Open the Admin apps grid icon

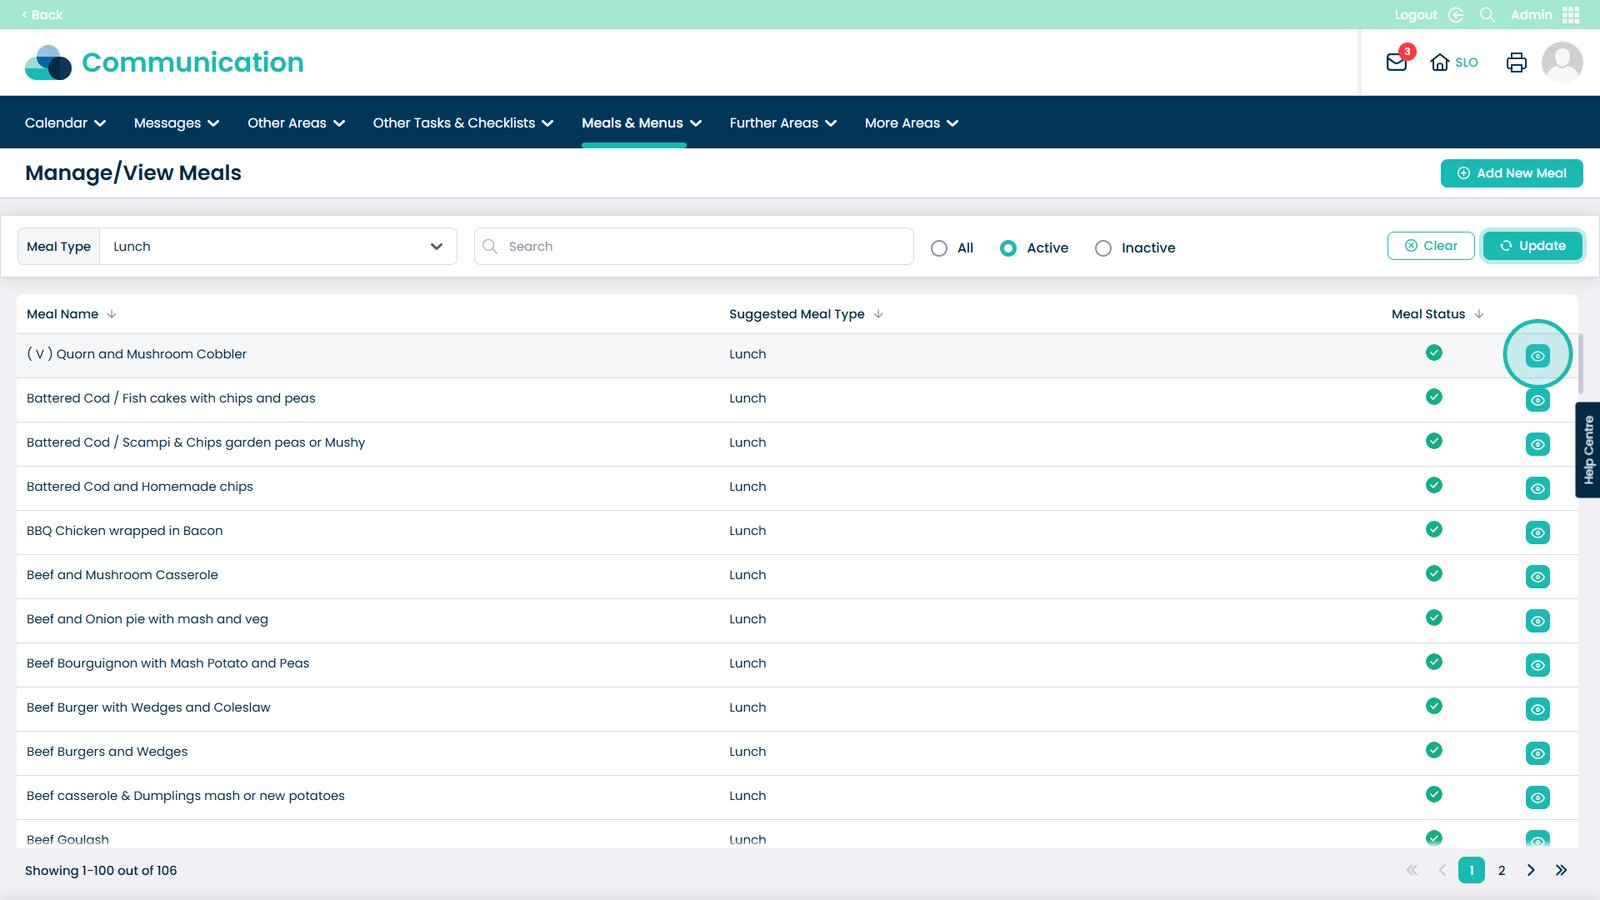coord(1571,15)
